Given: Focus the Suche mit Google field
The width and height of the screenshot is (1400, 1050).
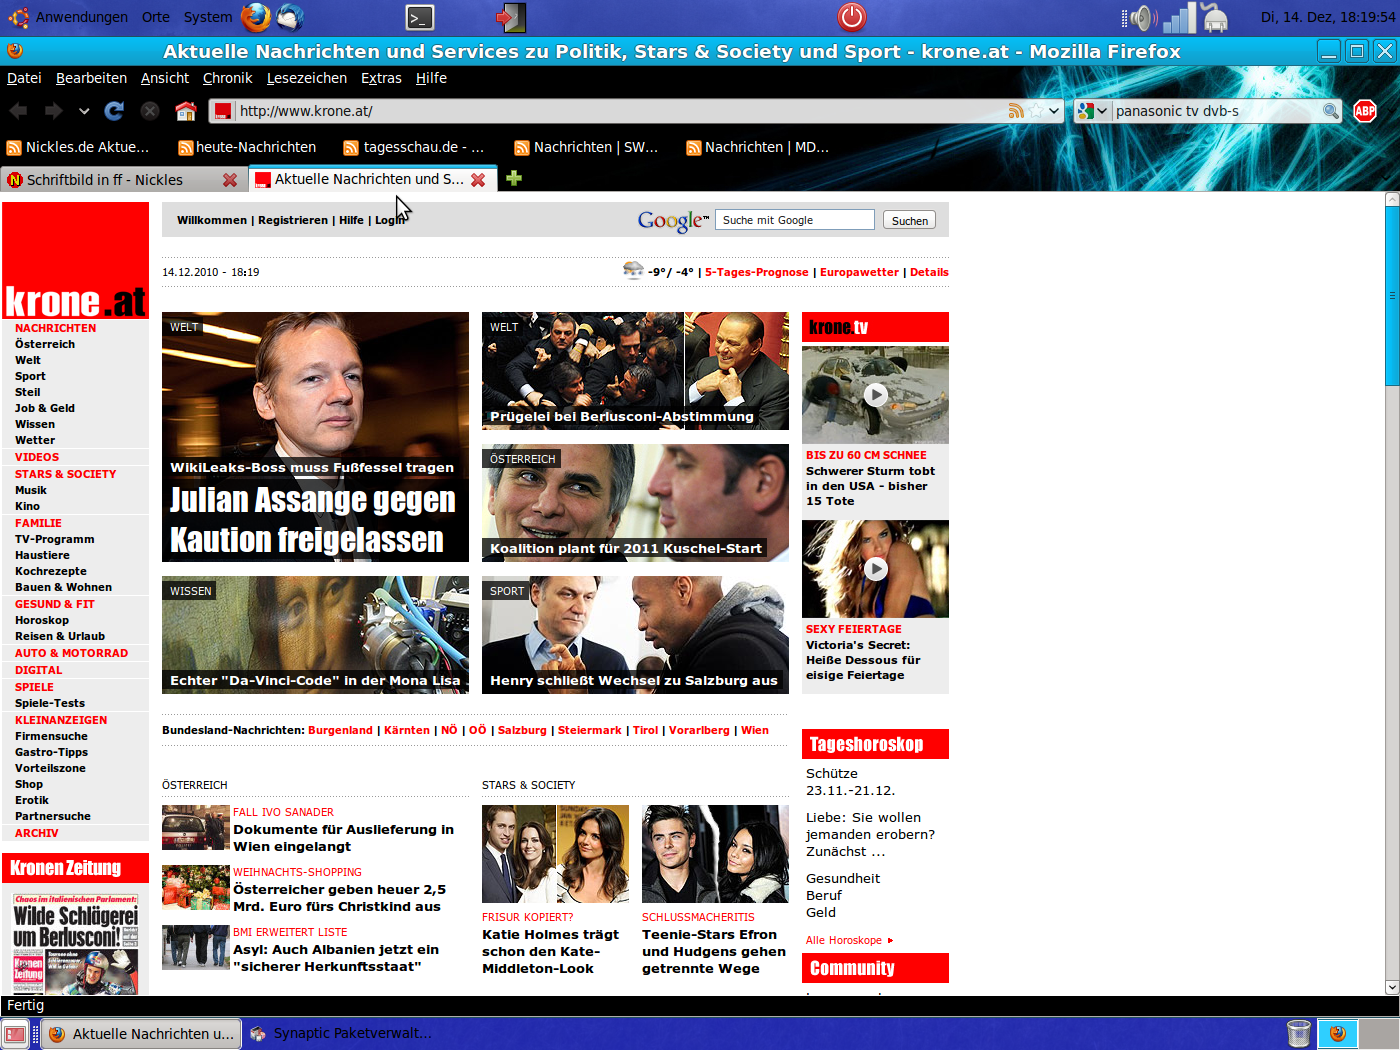Looking at the screenshot, I should point(795,220).
